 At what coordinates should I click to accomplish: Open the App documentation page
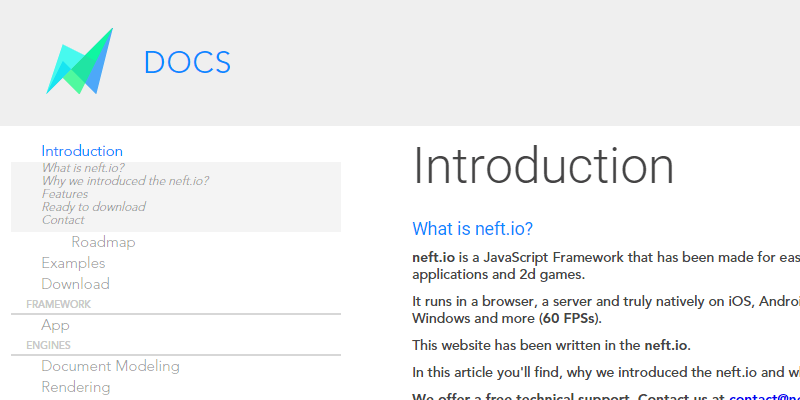[x=55, y=325]
